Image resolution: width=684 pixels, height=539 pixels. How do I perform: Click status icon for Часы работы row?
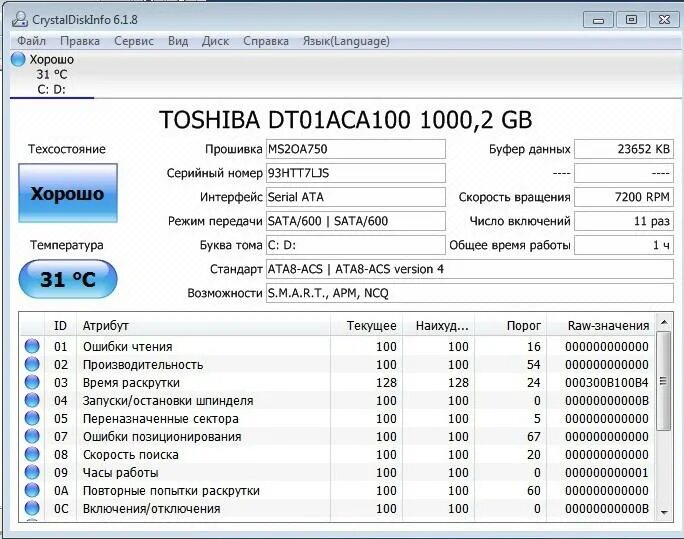point(32,472)
